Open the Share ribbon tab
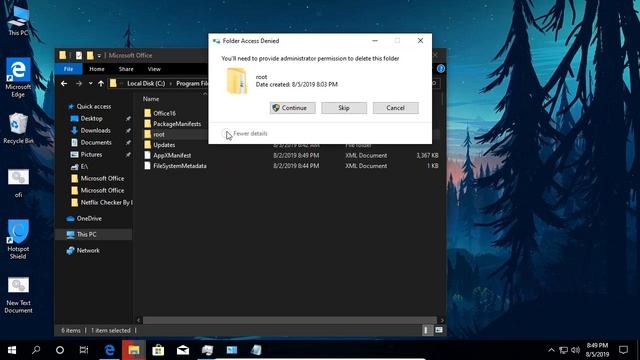The width and height of the screenshot is (640, 360). pos(126,69)
